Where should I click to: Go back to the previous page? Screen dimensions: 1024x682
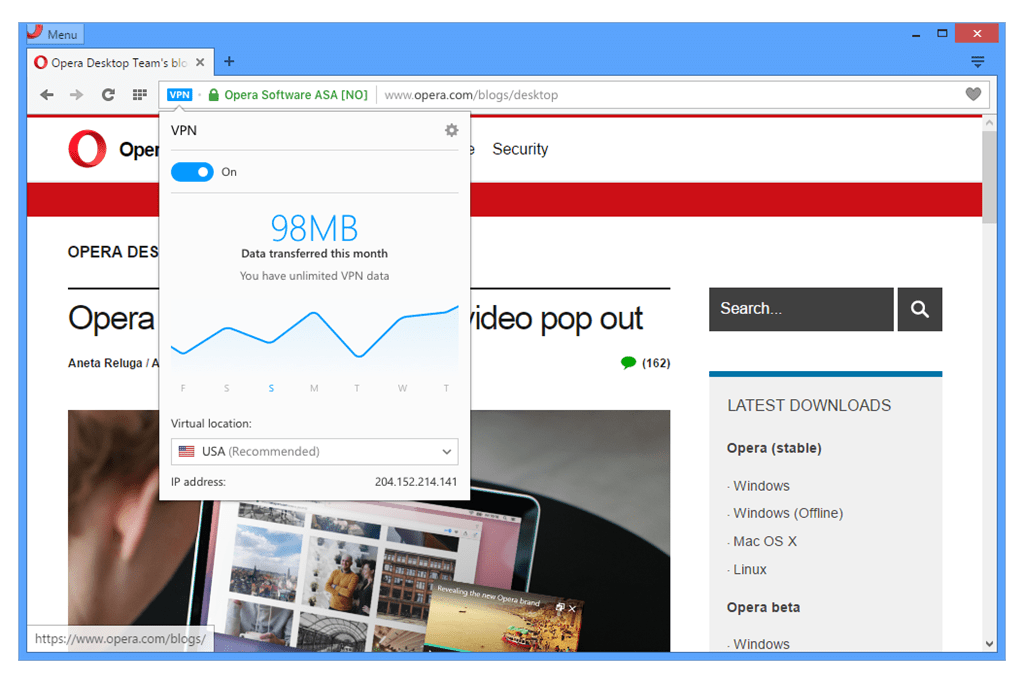click(x=46, y=94)
